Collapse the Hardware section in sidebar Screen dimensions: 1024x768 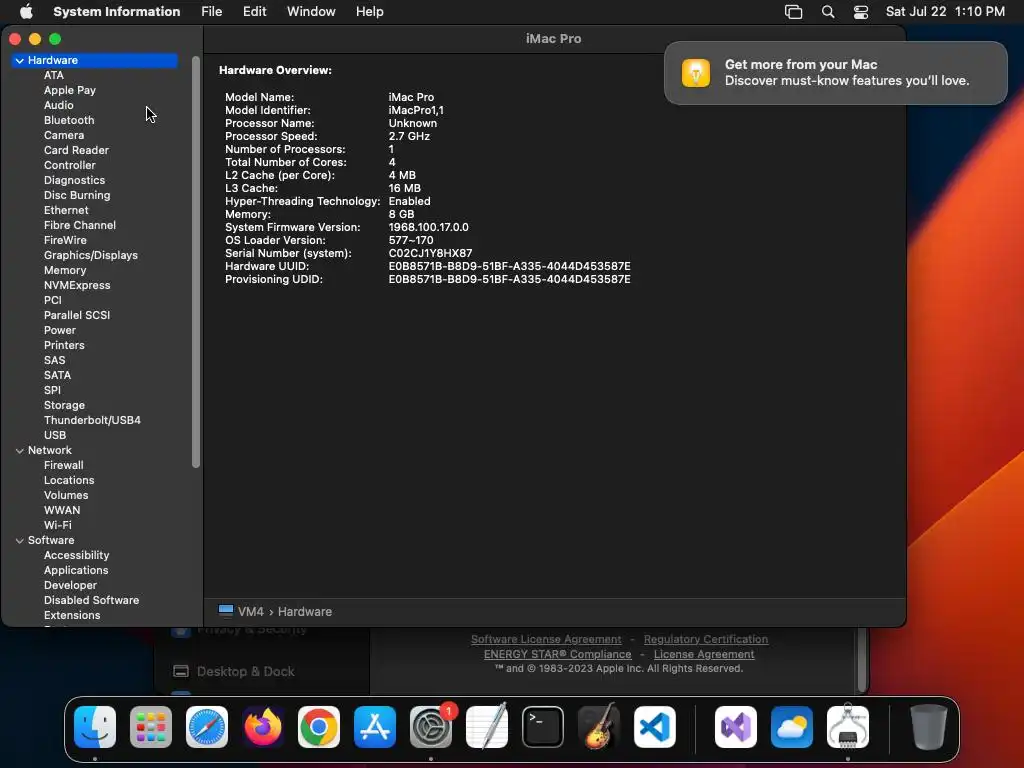pyautogui.click(x=20, y=60)
